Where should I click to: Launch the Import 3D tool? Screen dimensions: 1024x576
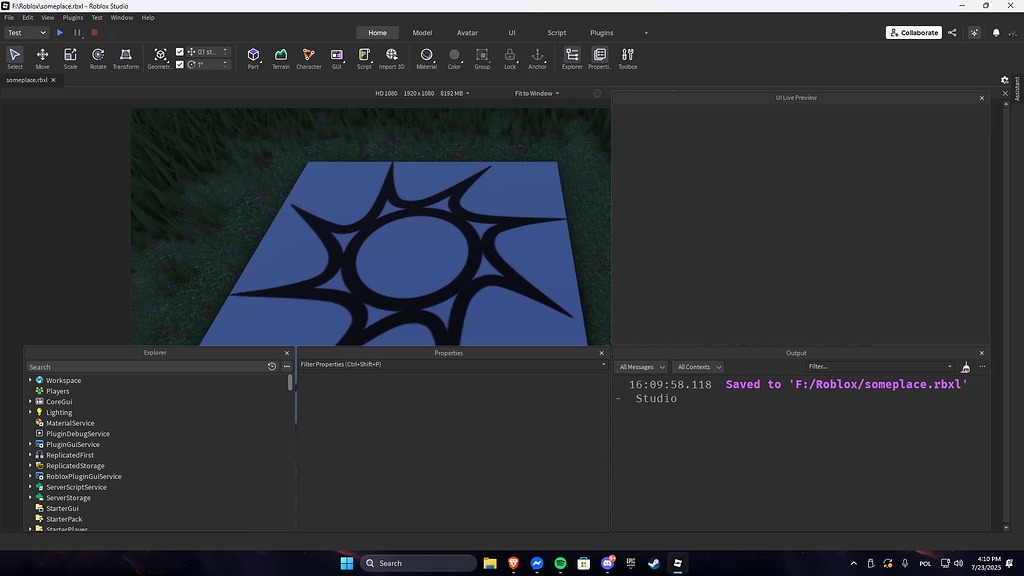pos(392,58)
